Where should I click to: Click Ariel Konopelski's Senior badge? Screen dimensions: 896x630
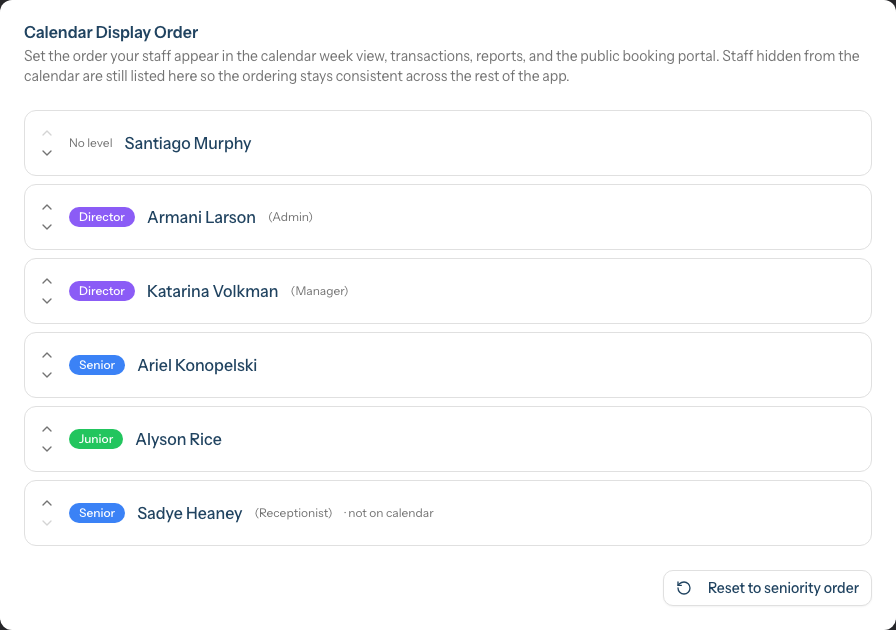97,365
